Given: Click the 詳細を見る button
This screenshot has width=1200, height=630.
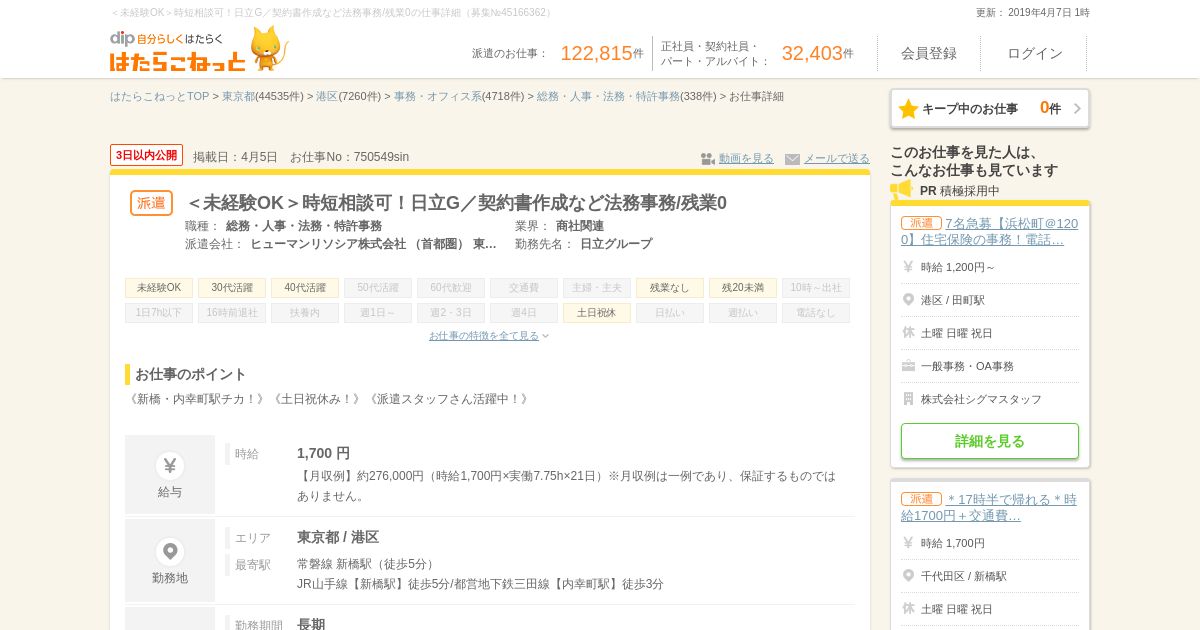Looking at the screenshot, I should (x=990, y=441).
